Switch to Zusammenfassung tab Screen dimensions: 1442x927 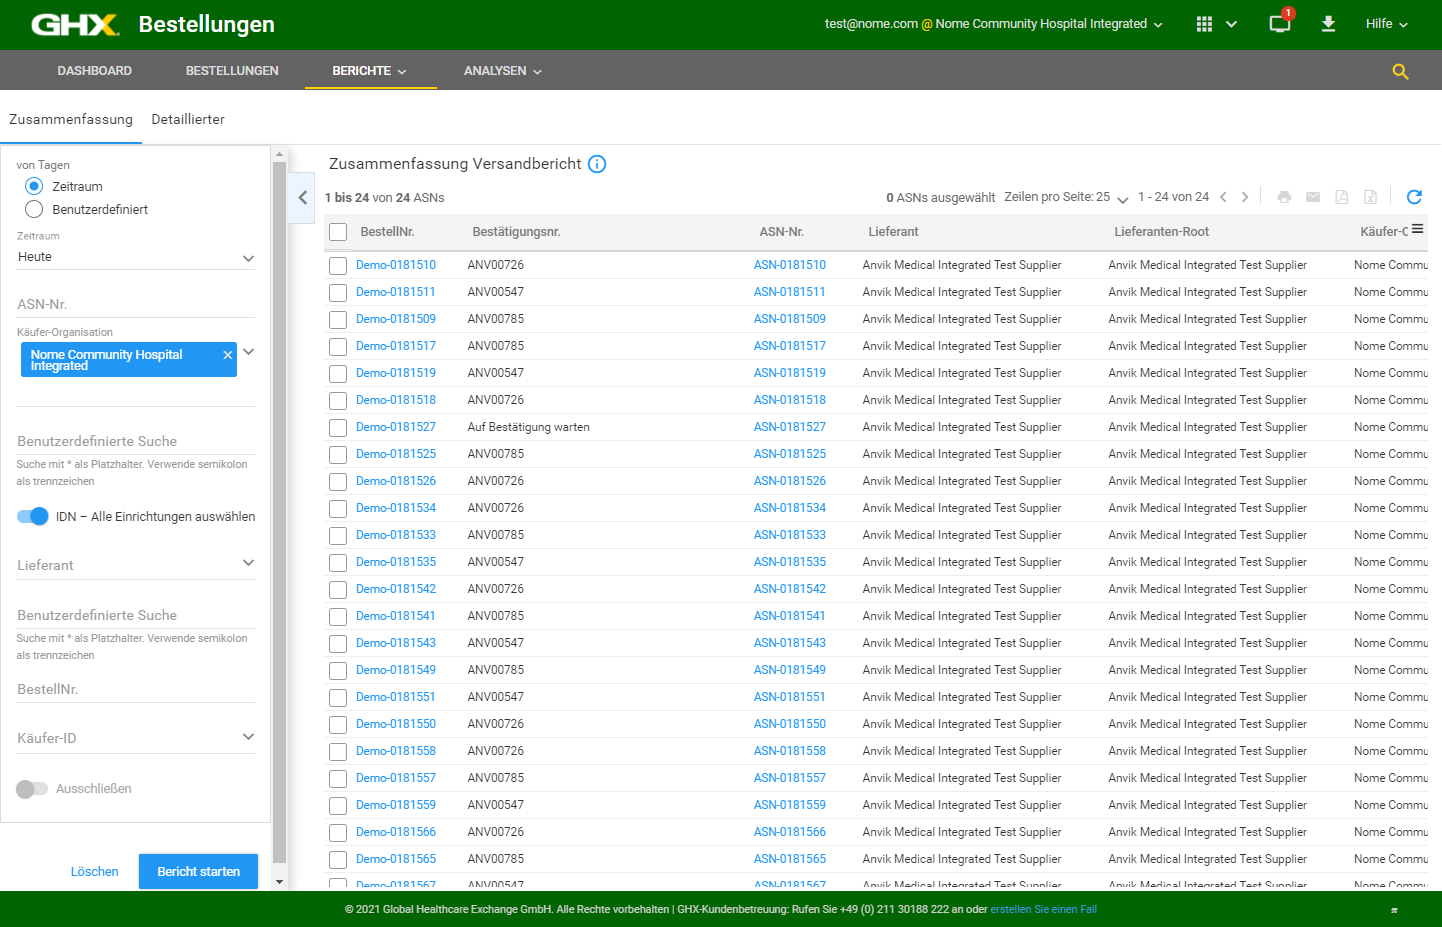(71, 119)
